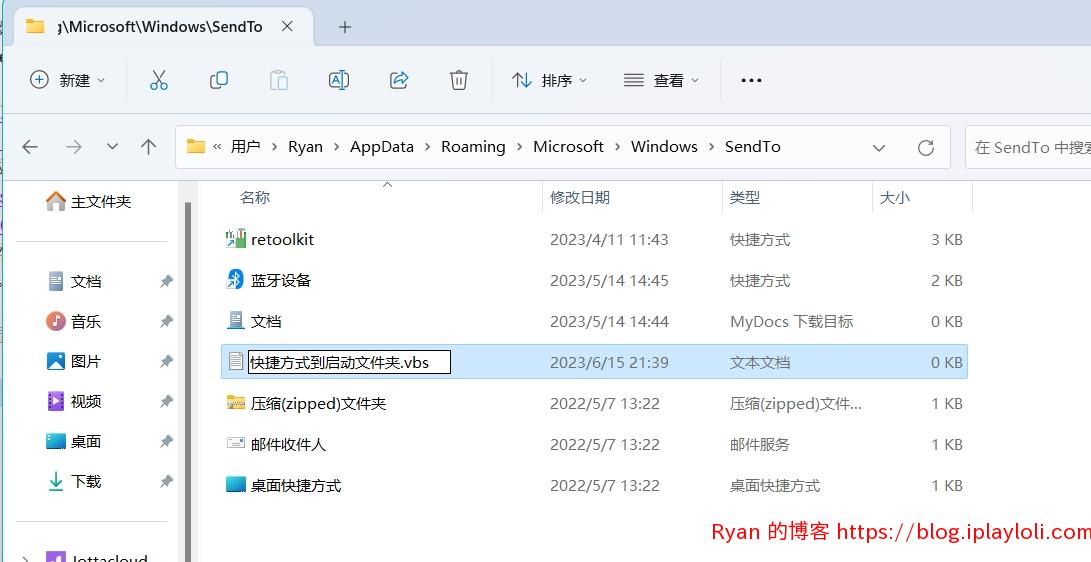Go forward with the right arrow
Screen dimensions: 1091x562
click(x=74, y=147)
